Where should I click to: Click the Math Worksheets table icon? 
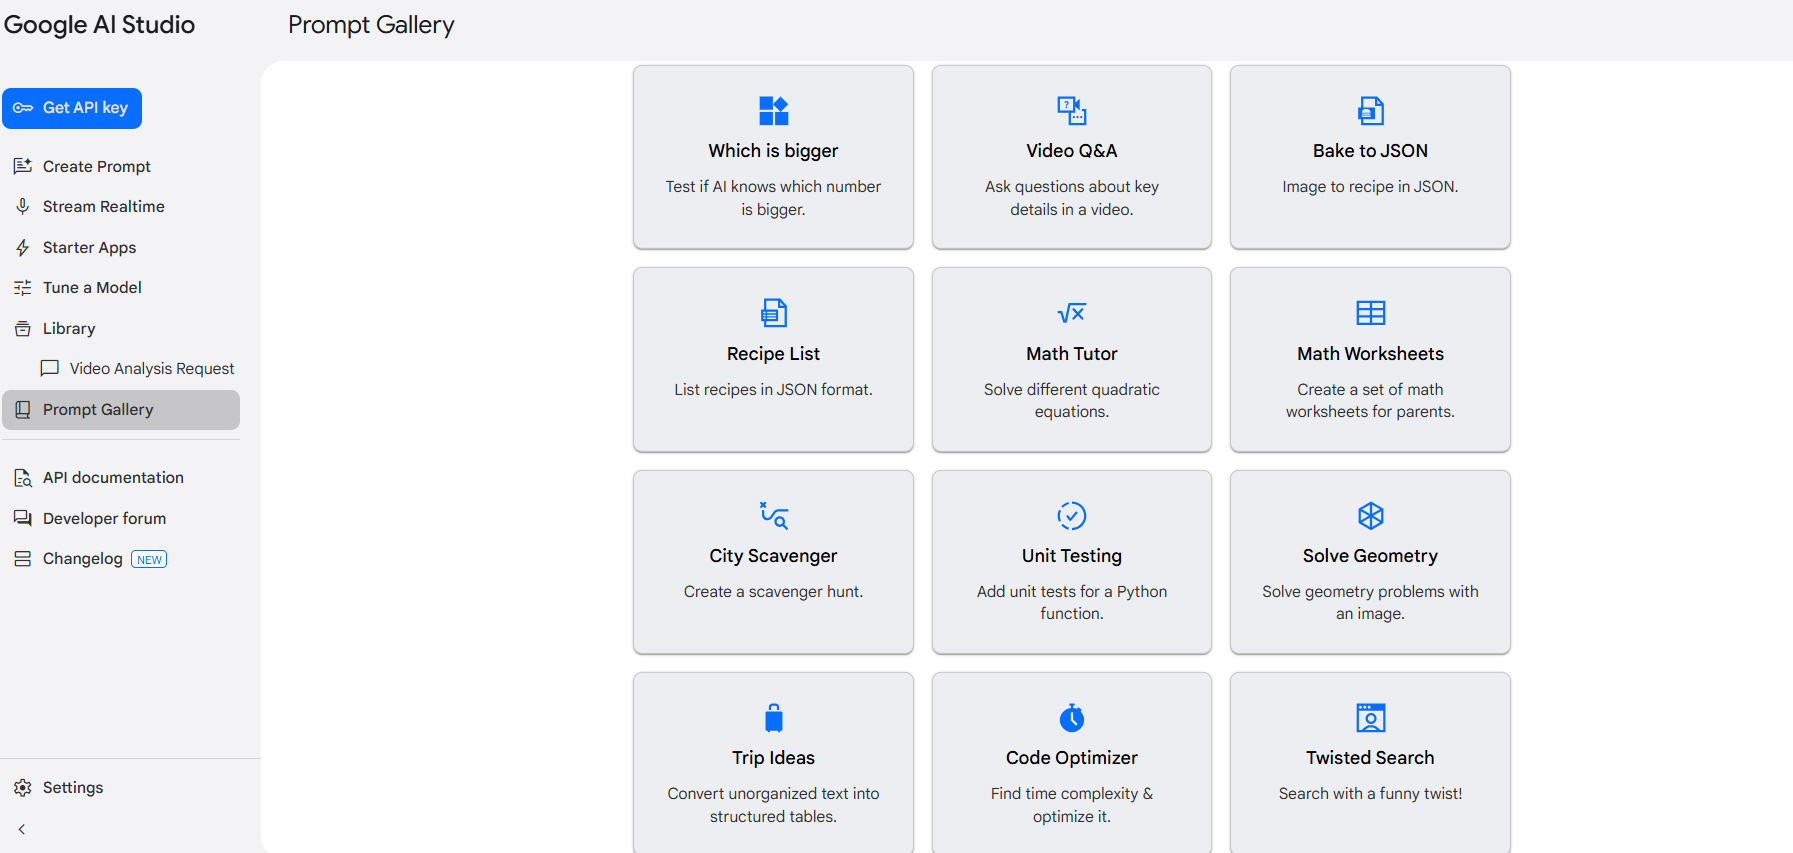[x=1370, y=313]
